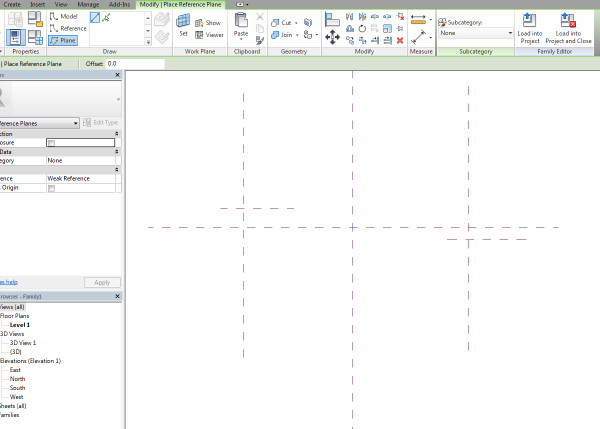Click Load into Project and Close
The width and height of the screenshot is (600, 429).
coord(568,28)
